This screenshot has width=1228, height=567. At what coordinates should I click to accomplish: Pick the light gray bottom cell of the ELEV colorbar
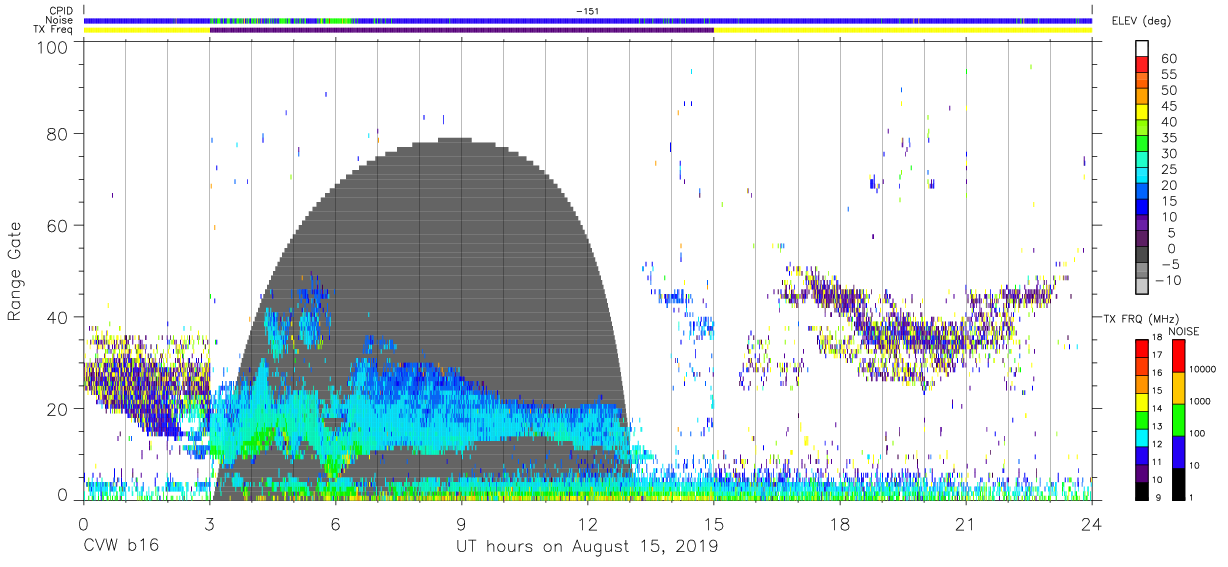[x=1141, y=284]
